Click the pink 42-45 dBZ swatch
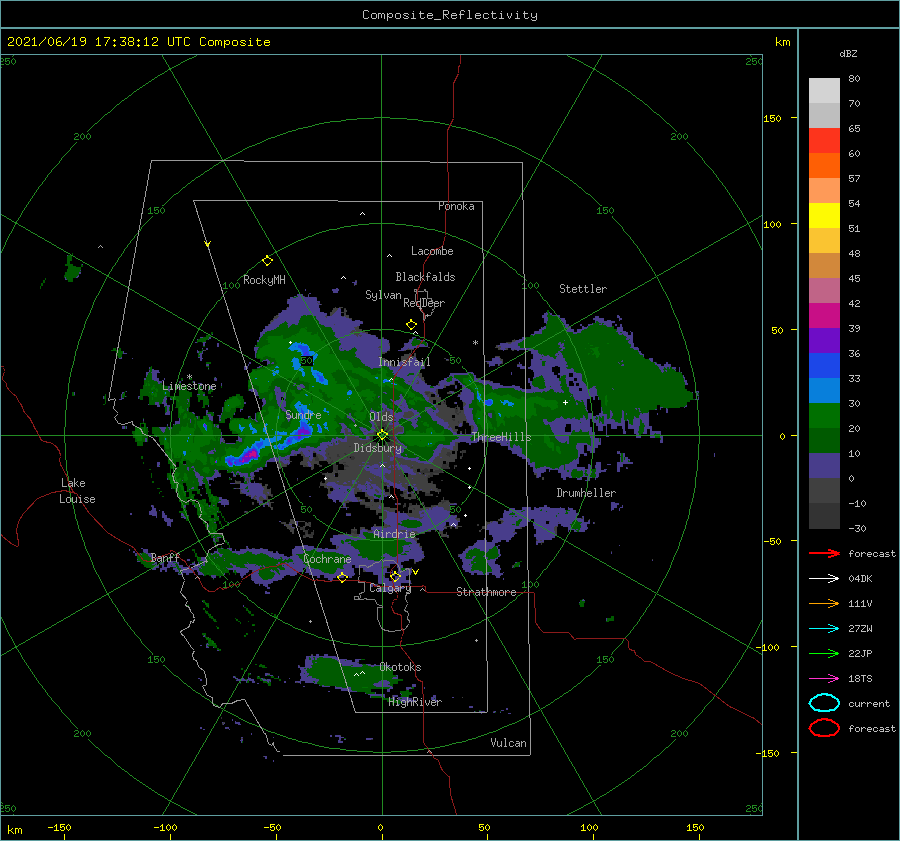This screenshot has width=900, height=841. pos(824,290)
